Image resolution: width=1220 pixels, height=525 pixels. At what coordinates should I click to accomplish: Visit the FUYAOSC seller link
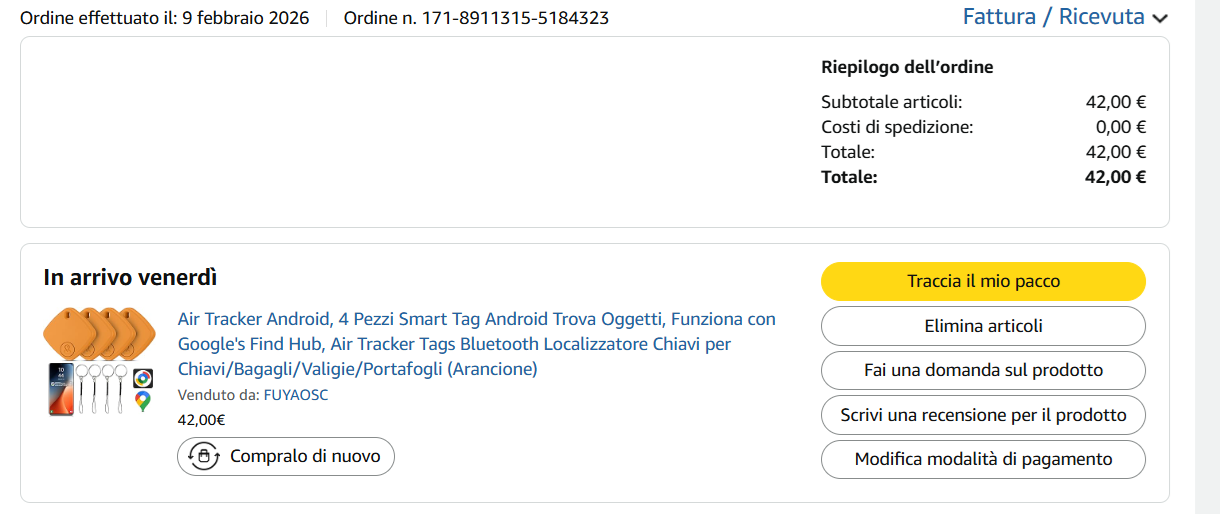click(295, 395)
